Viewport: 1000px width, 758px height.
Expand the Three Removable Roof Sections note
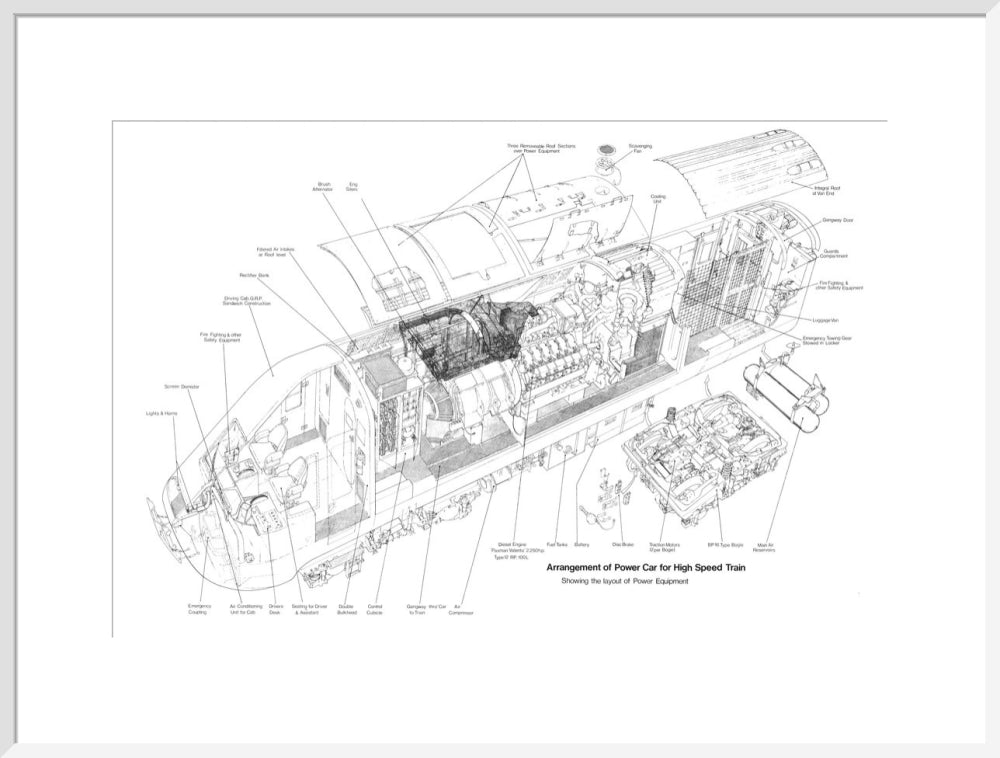pyautogui.click(x=540, y=147)
